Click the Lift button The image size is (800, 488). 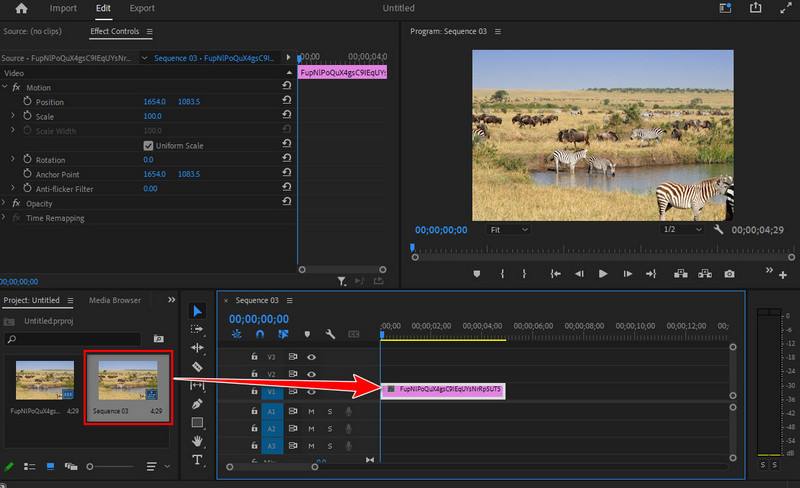[x=680, y=274]
